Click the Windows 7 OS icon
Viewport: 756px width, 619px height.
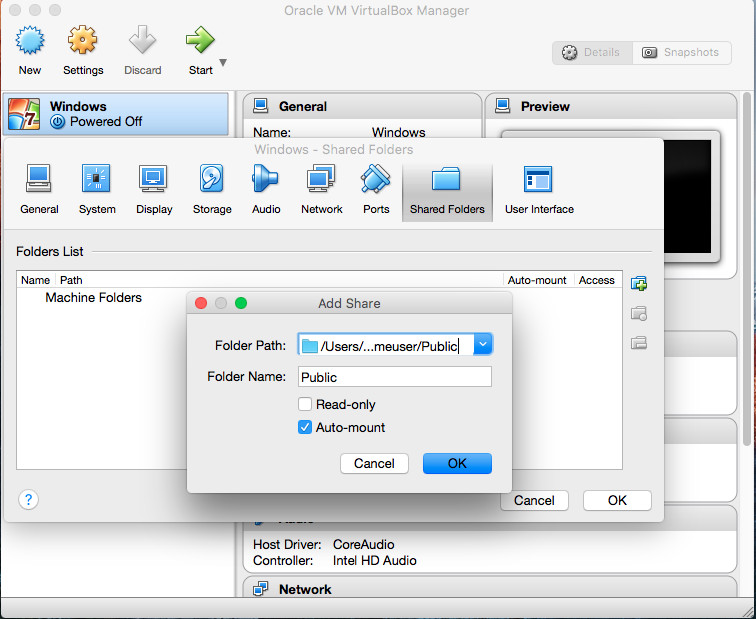point(24,114)
